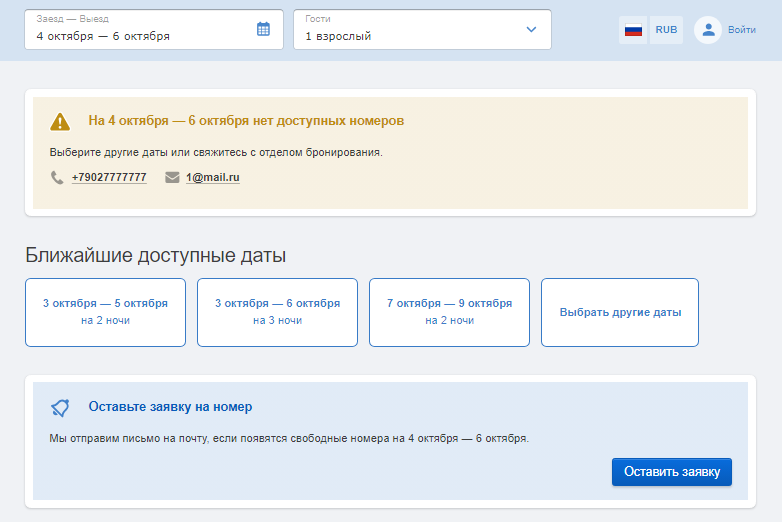This screenshot has width=782, height=522.
Task: Expand the guests dropdown chevron
Action: (x=531, y=29)
